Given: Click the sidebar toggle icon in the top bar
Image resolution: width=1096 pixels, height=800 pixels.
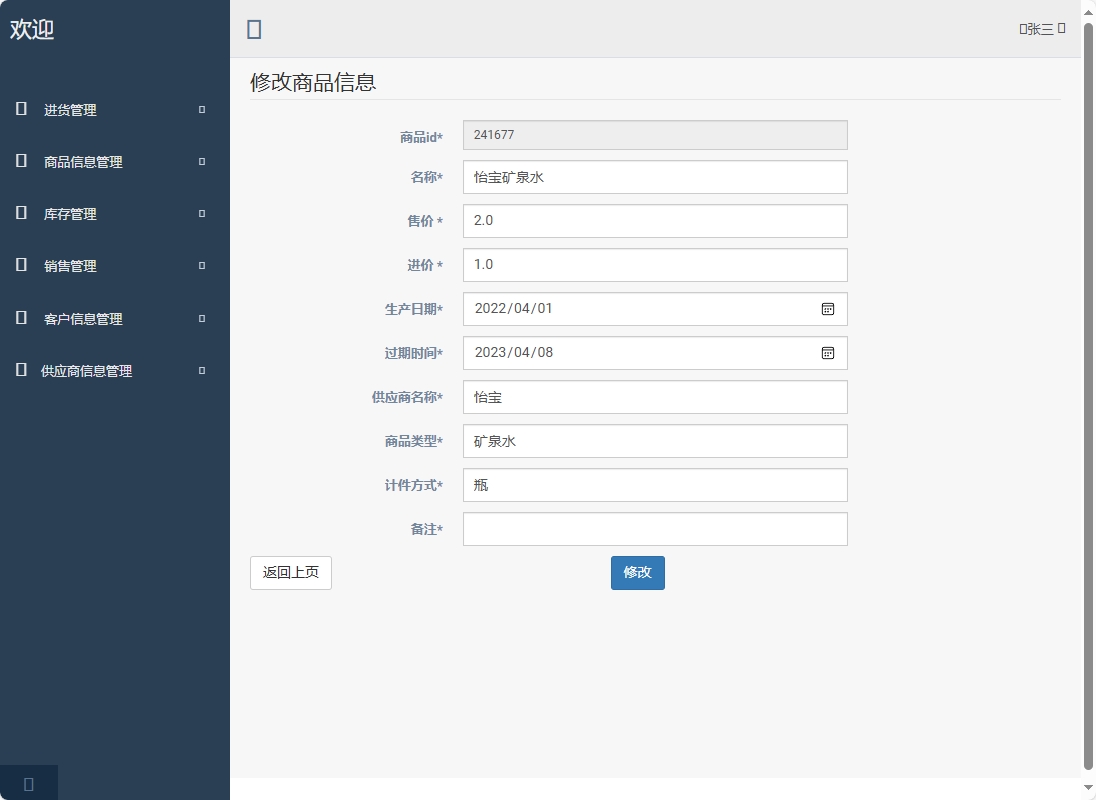Looking at the screenshot, I should 253,29.
